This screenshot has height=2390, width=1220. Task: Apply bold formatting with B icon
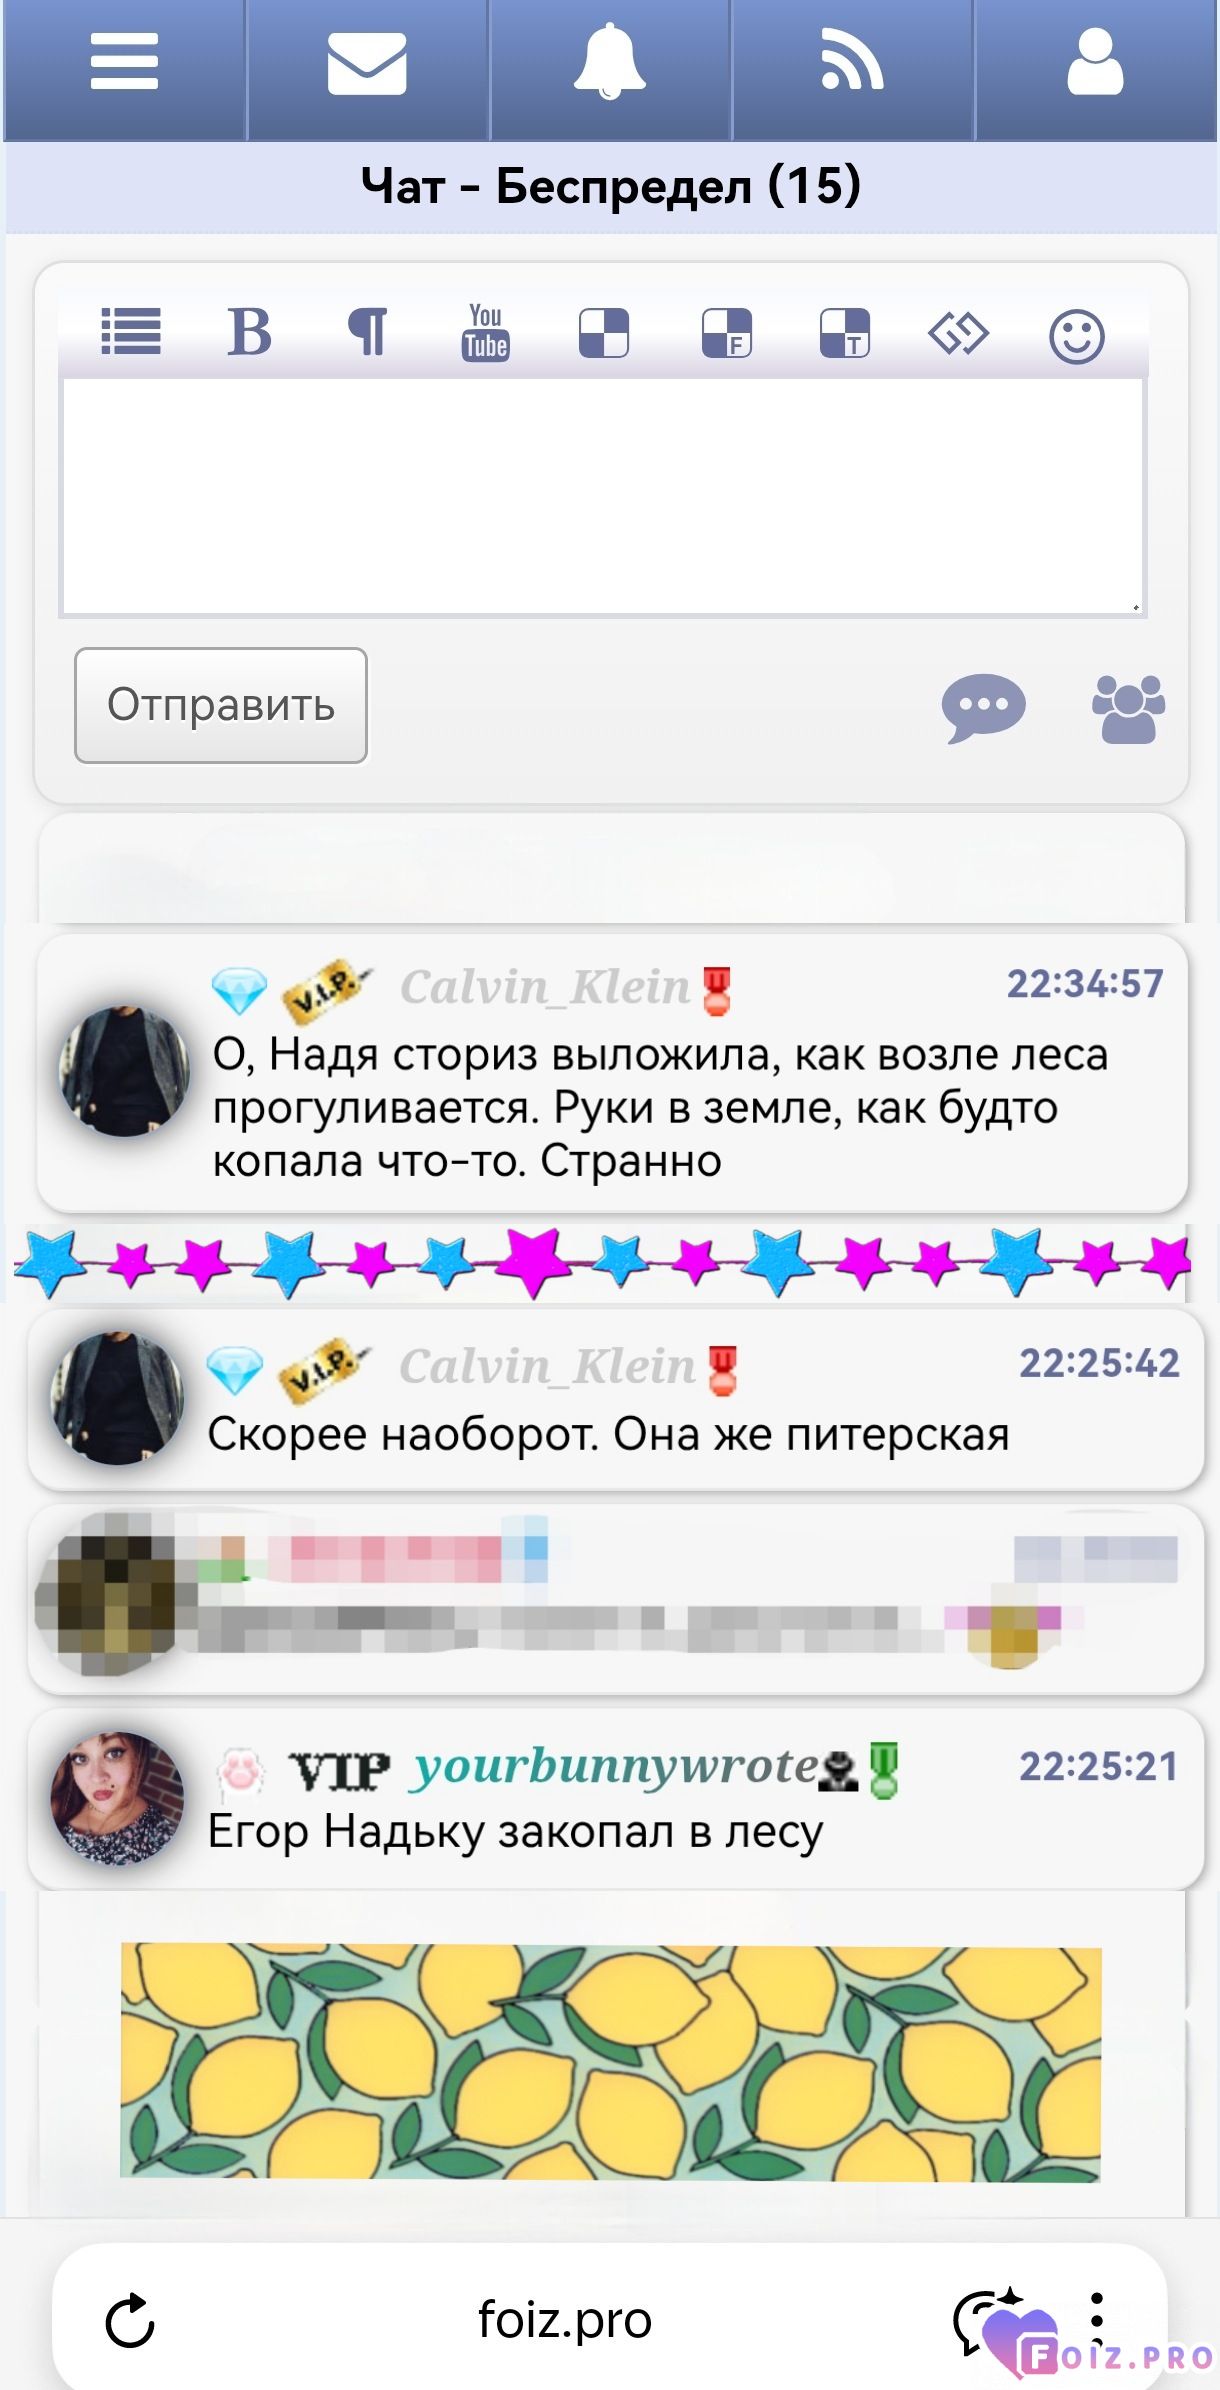249,331
